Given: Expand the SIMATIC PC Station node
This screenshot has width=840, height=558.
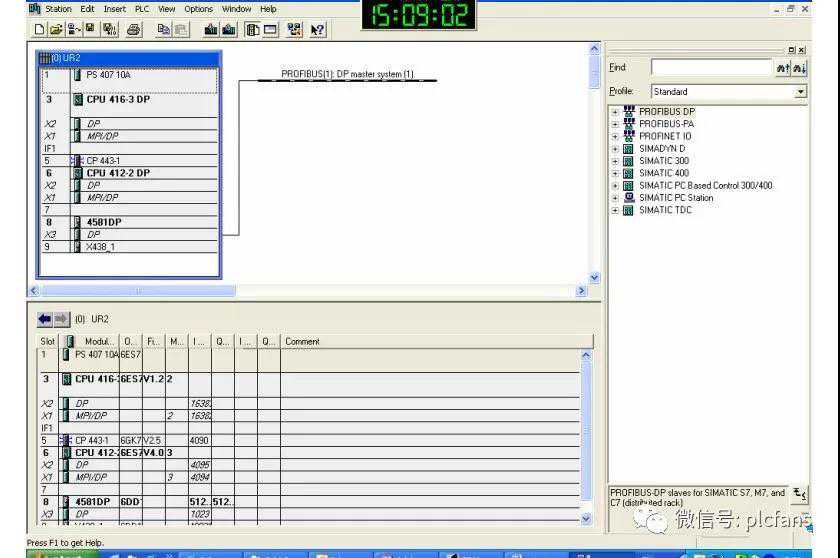Looking at the screenshot, I should [615, 198].
